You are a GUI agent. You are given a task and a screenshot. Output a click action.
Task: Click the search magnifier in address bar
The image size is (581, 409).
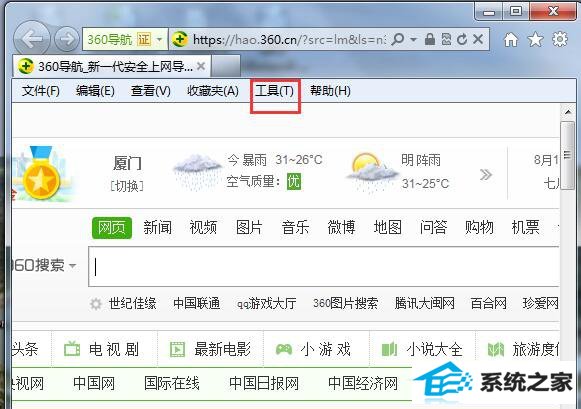(397, 39)
